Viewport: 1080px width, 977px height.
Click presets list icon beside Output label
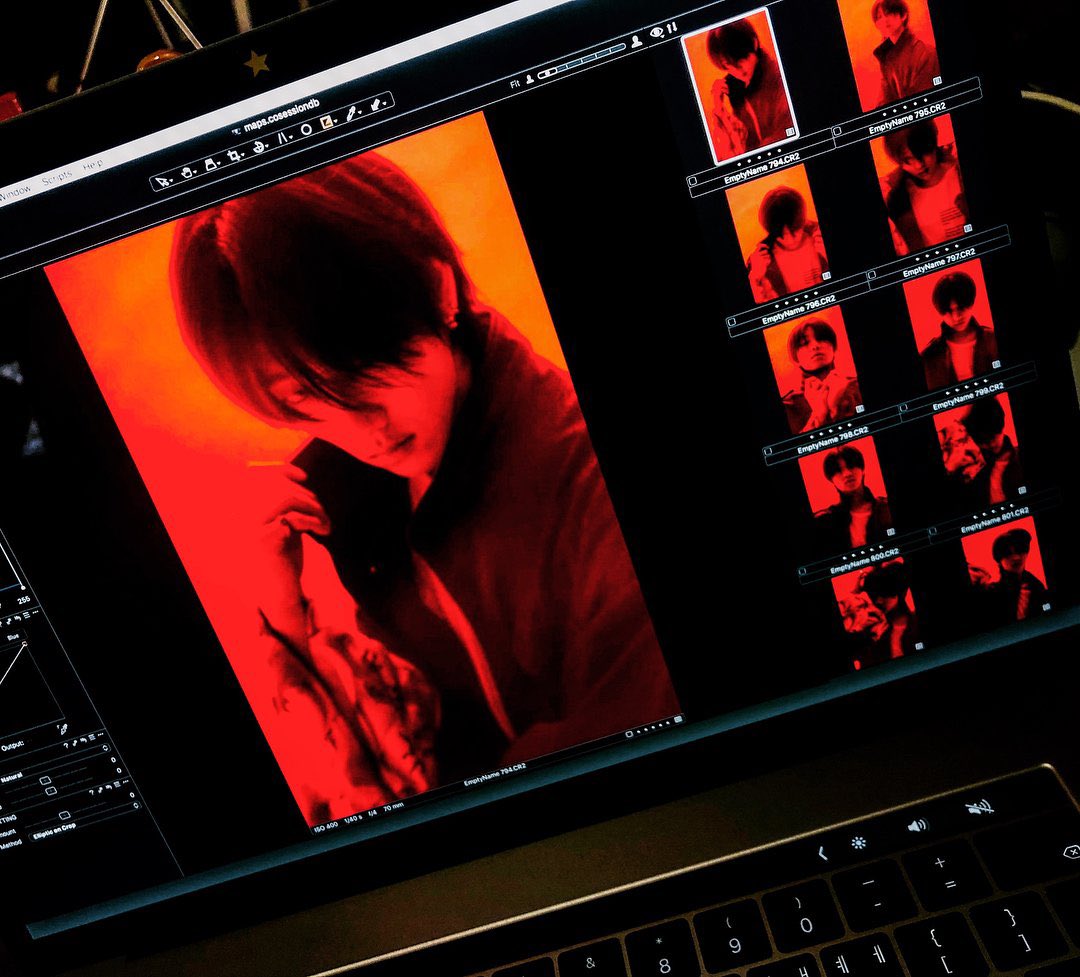92,737
